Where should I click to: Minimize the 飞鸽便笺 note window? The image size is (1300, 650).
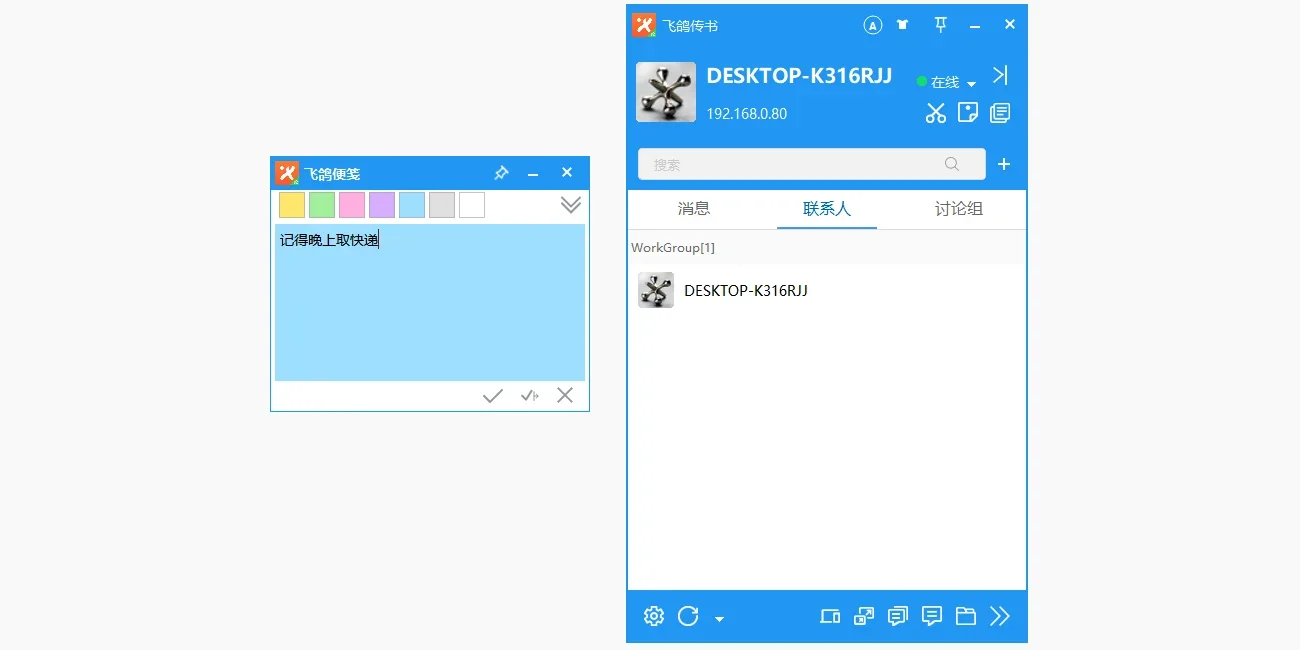pos(533,175)
